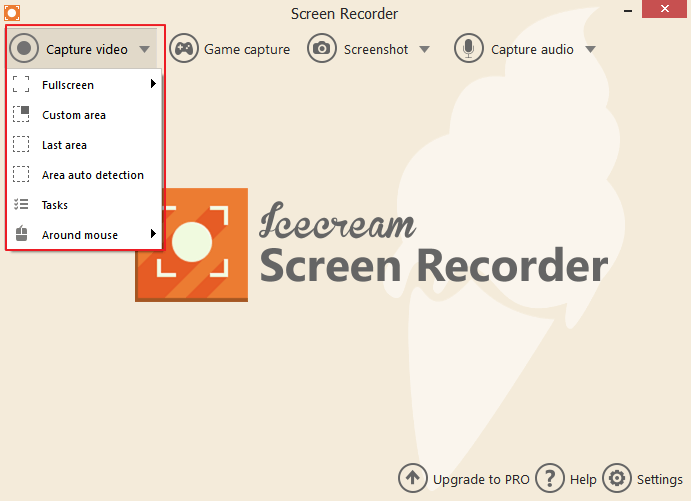Image resolution: width=691 pixels, height=501 pixels.
Task: Click the Tasks checklist icon
Action: 21,204
